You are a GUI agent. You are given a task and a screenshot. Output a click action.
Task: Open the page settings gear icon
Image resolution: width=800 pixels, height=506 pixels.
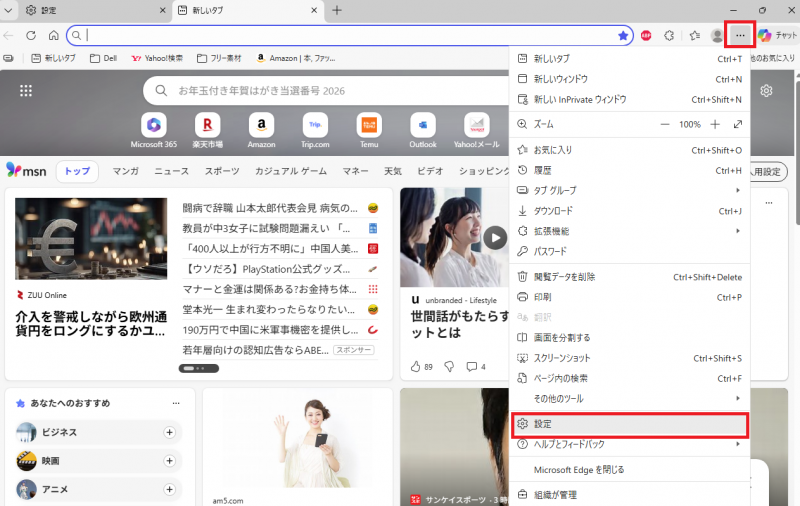[x=766, y=91]
